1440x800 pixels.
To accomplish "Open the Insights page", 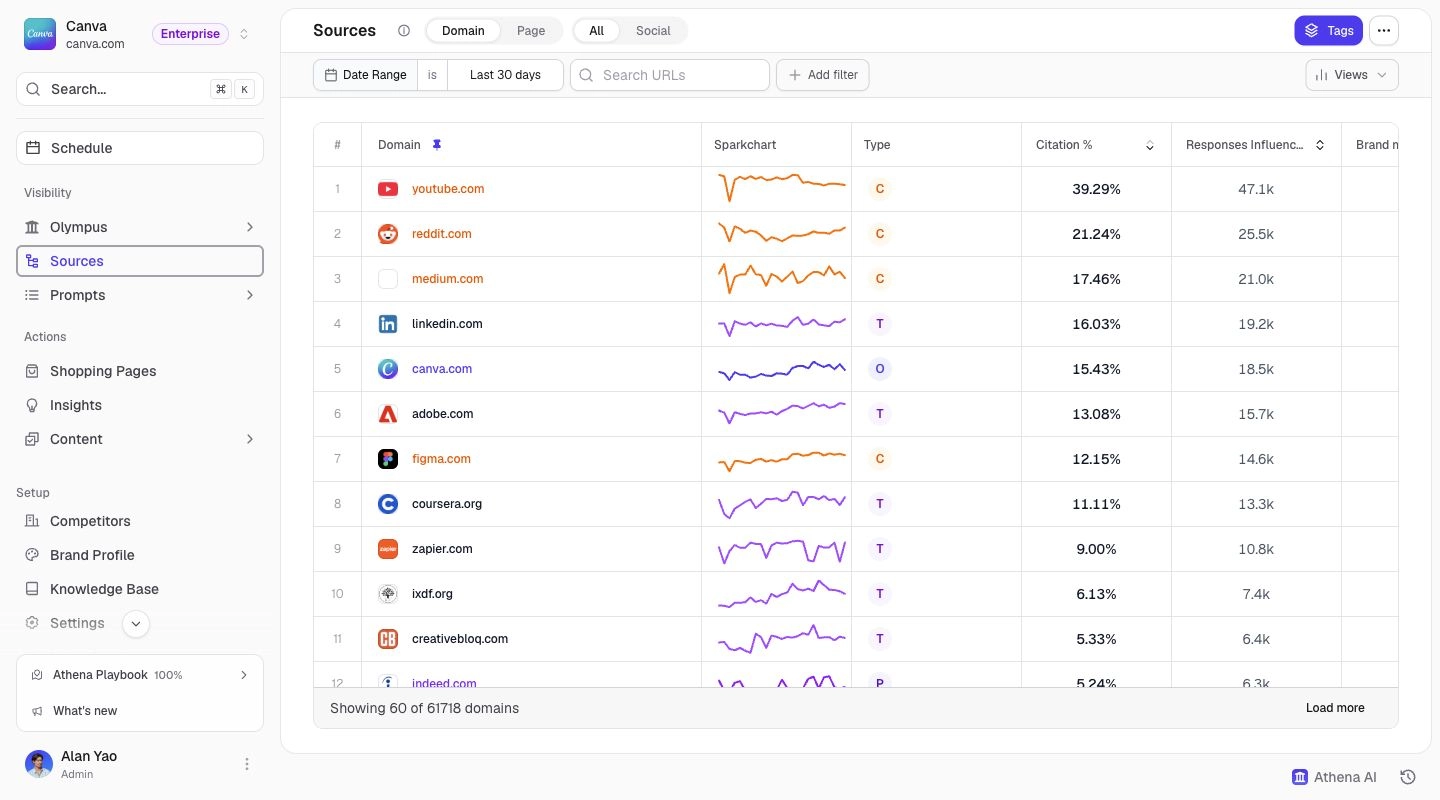I will click(x=140, y=405).
